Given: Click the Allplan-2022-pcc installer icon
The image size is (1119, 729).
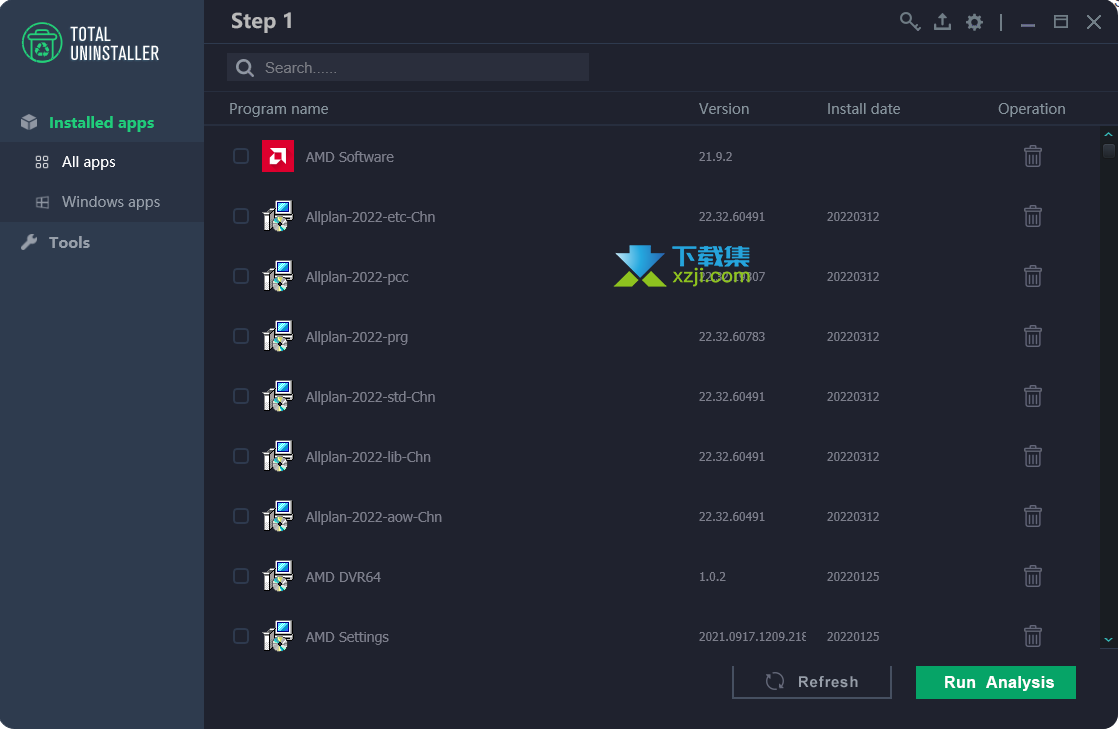Looking at the screenshot, I should [x=278, y=276].
